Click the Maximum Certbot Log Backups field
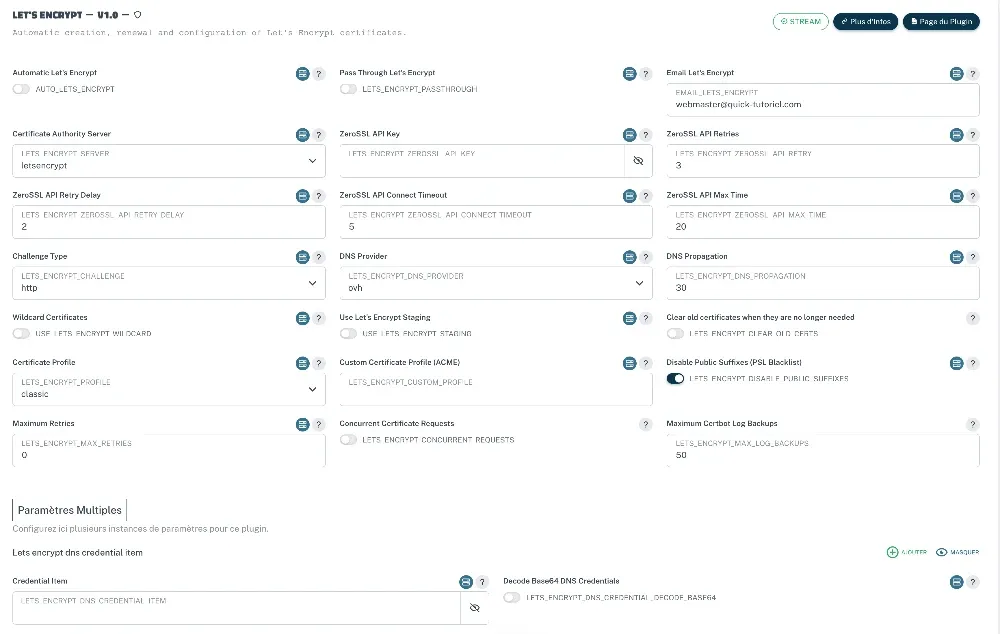 click(x=823, y=450)
